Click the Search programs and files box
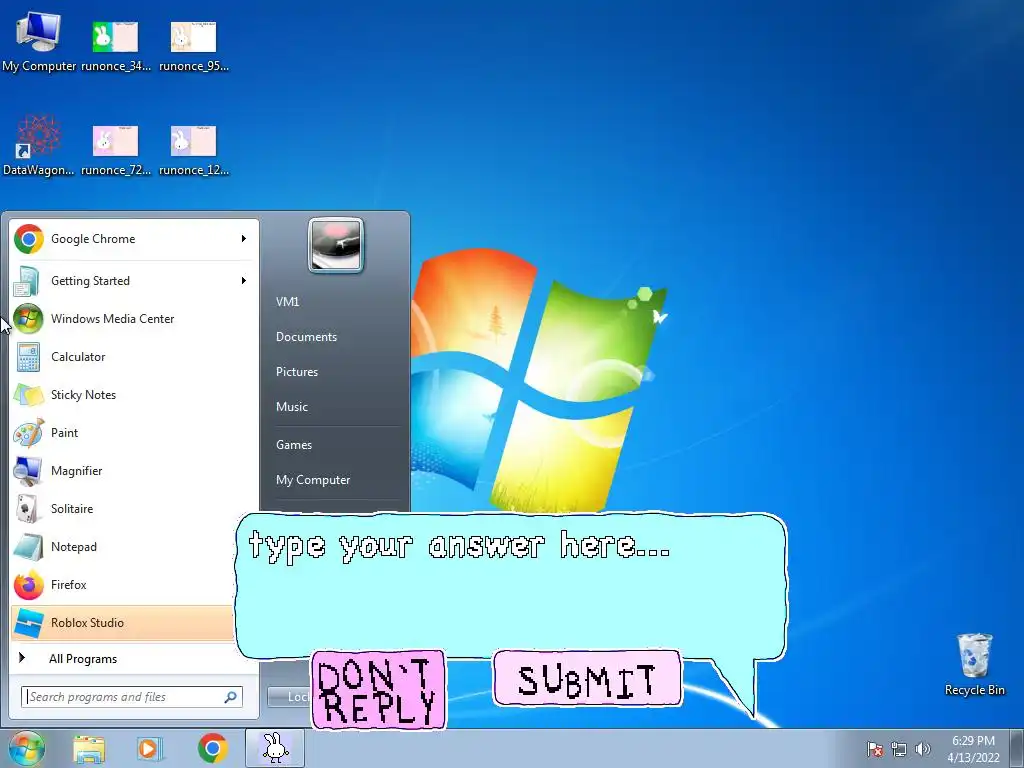 click(131, 697)
